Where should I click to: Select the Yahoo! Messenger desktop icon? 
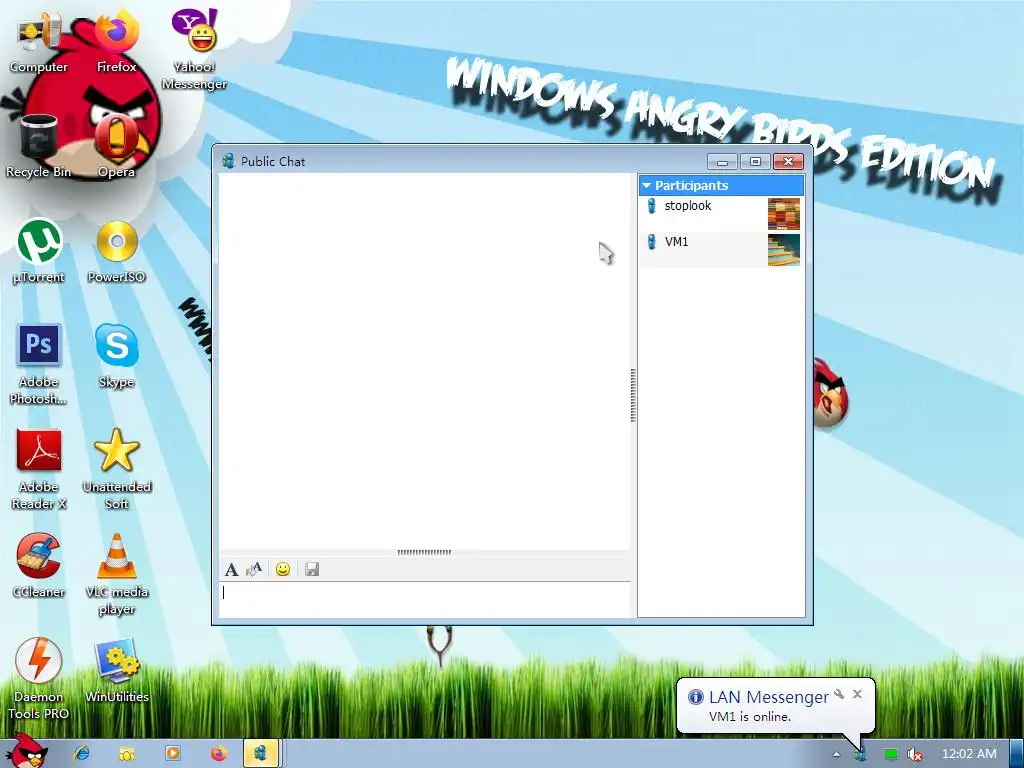pos(195,50)
